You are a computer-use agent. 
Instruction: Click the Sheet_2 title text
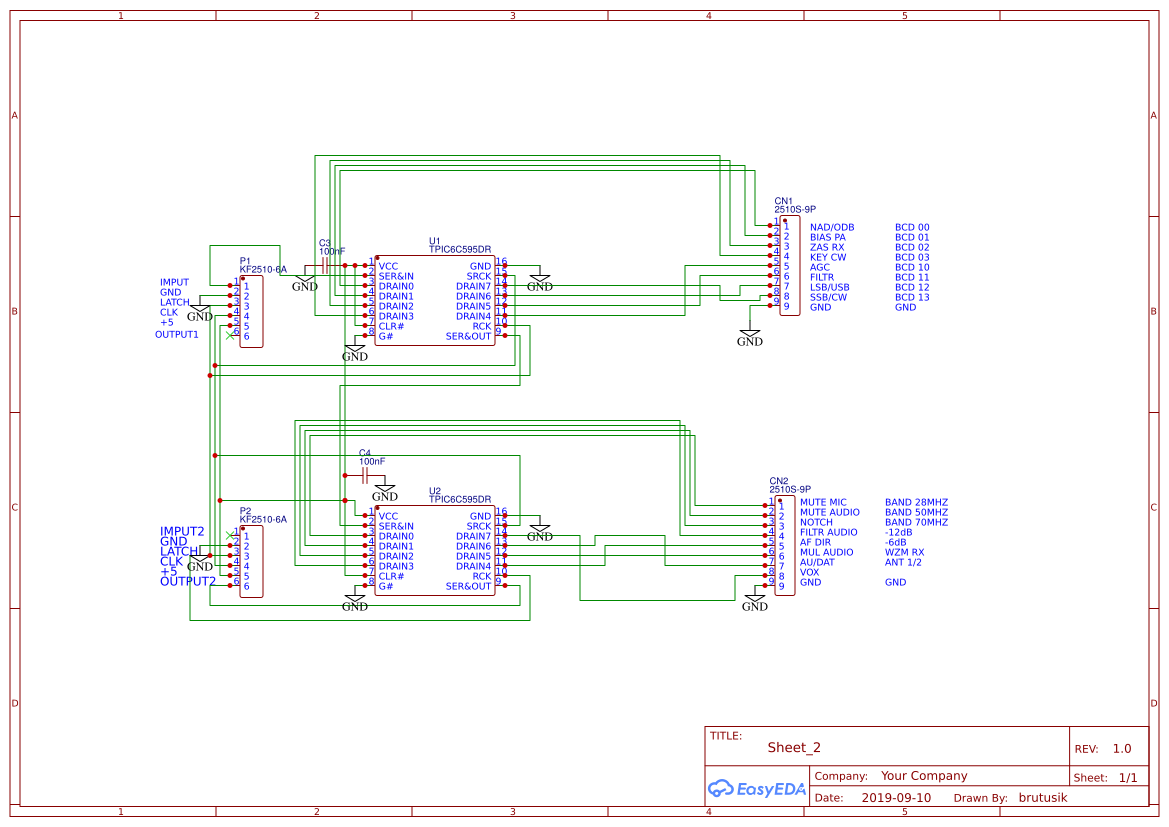click(794, 747)
